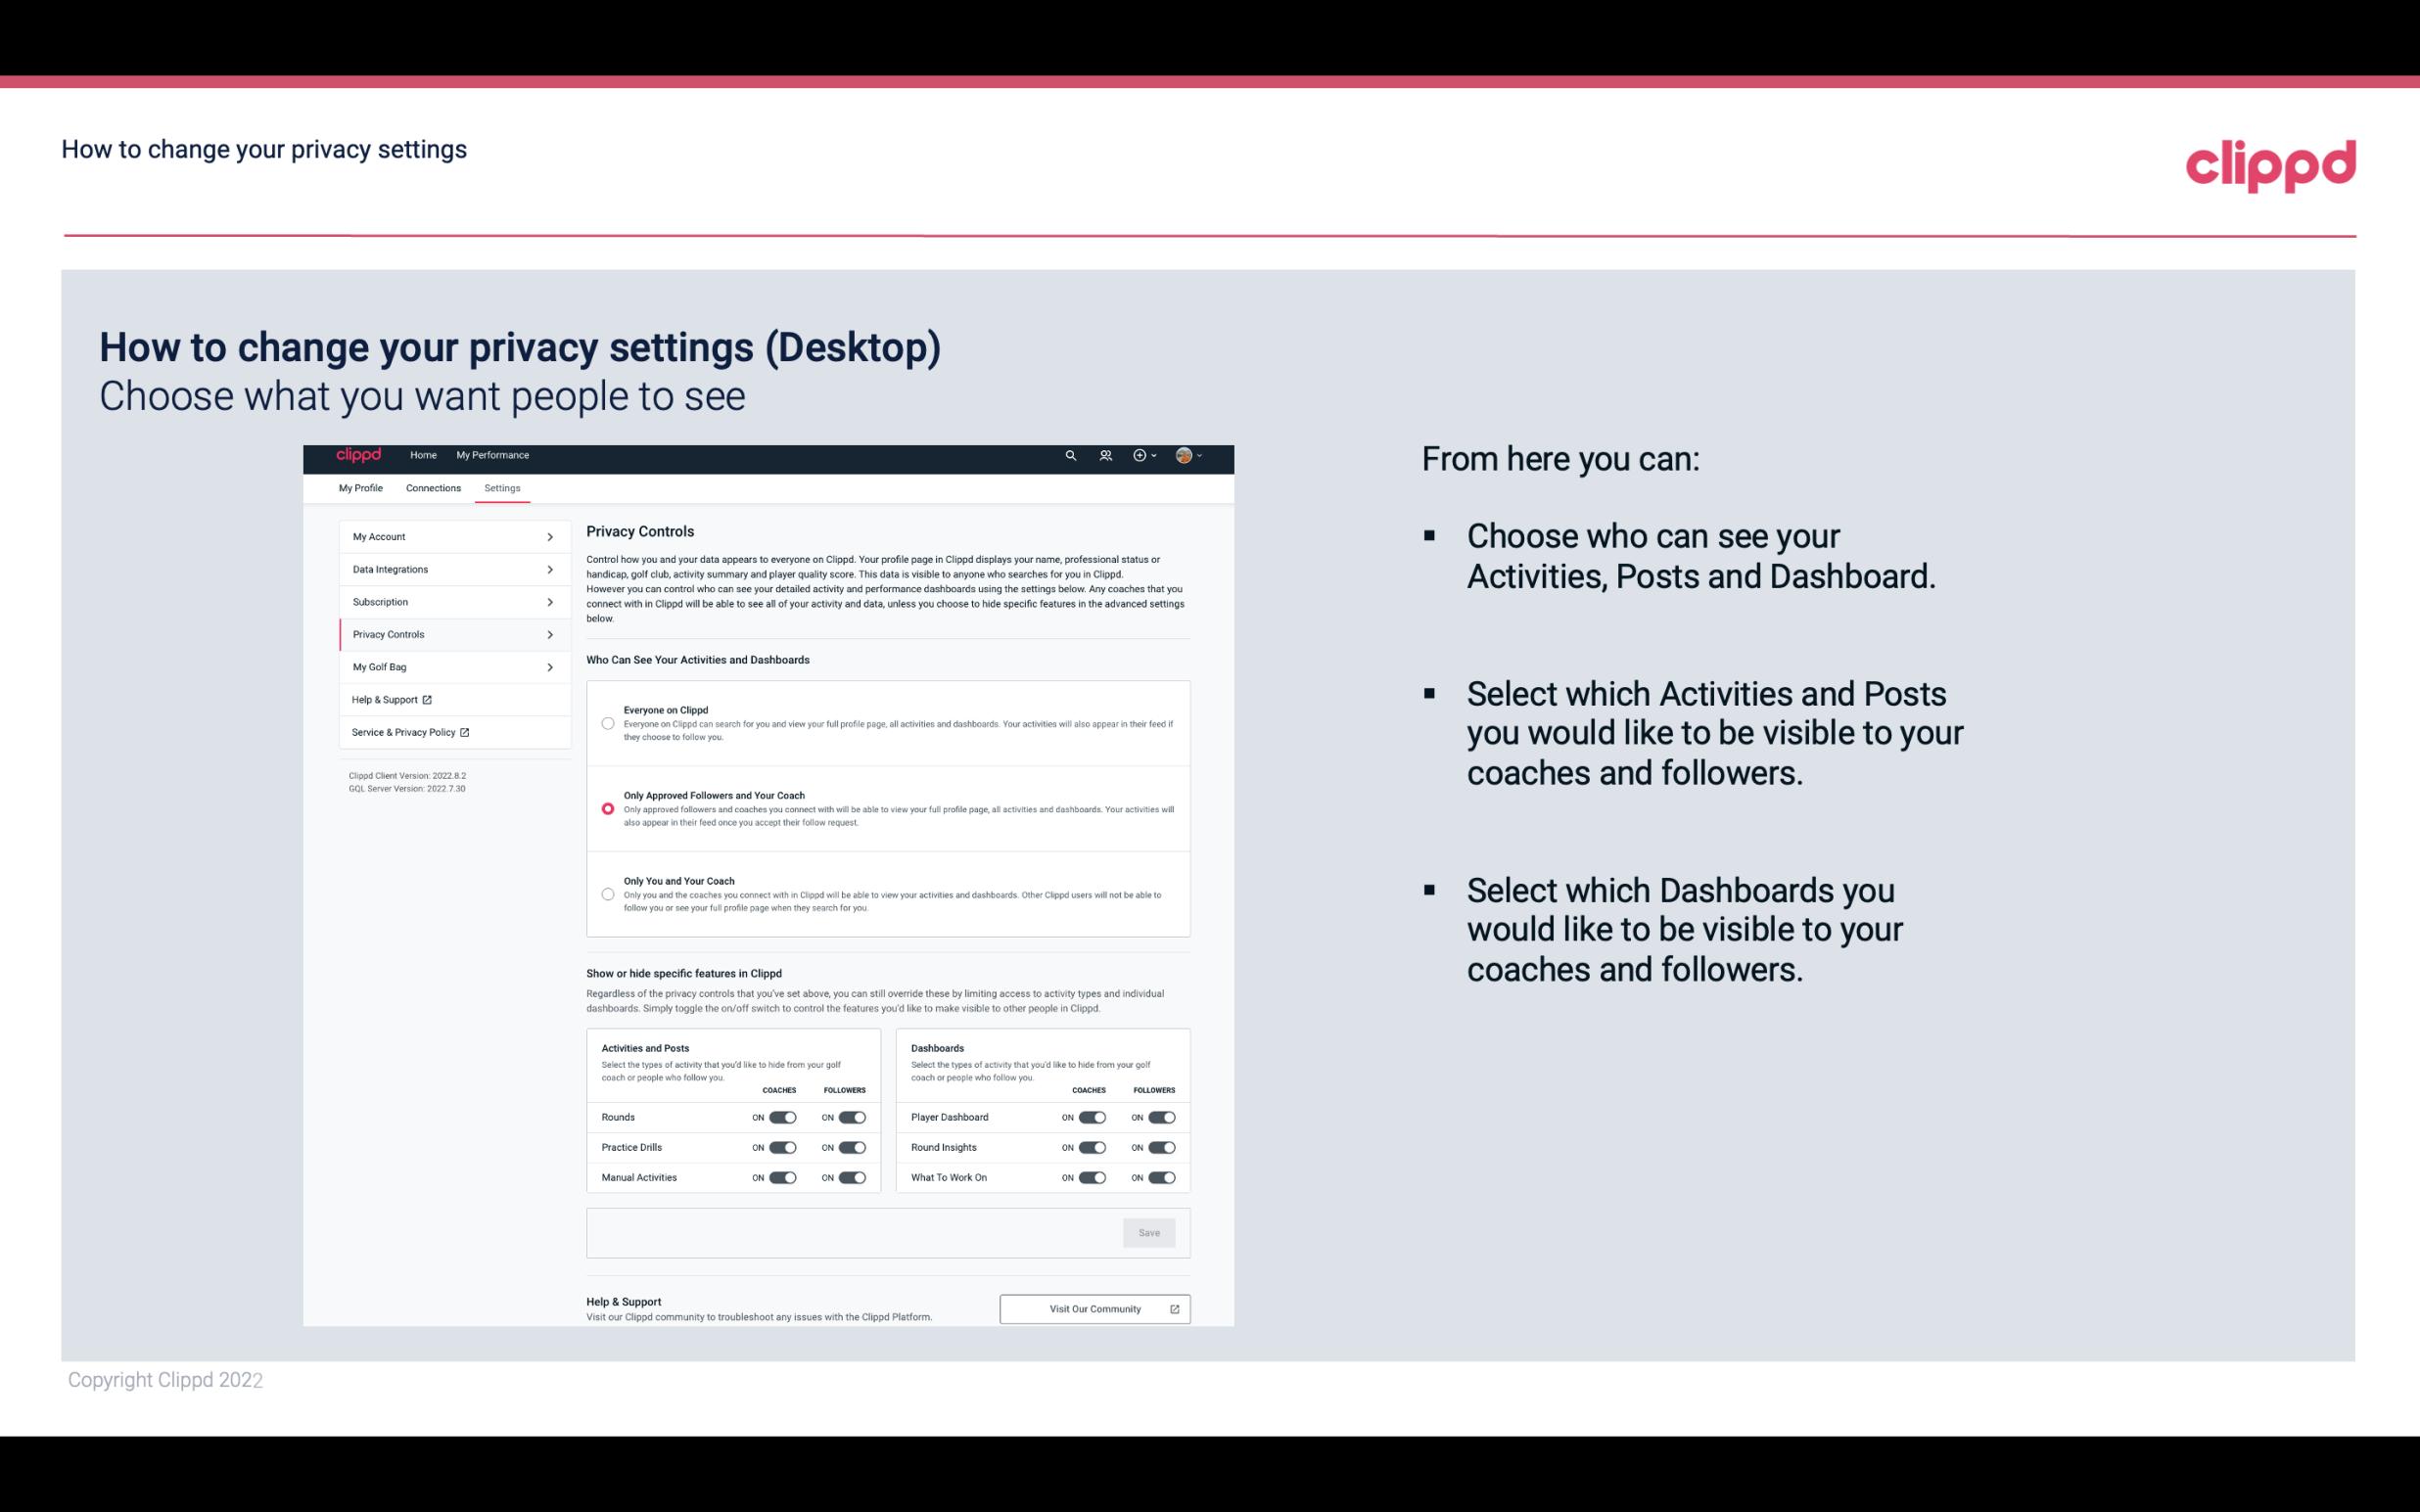Toggle Rounds ON for Followers

click(x=852, y=1117)
